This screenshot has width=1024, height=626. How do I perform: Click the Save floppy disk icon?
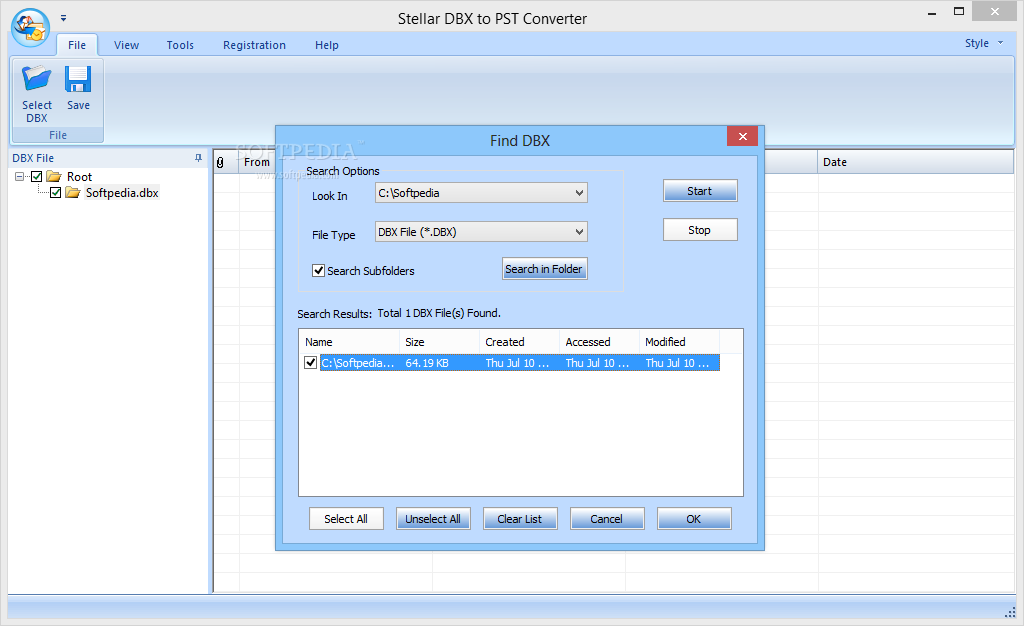(x=78, y=79)
